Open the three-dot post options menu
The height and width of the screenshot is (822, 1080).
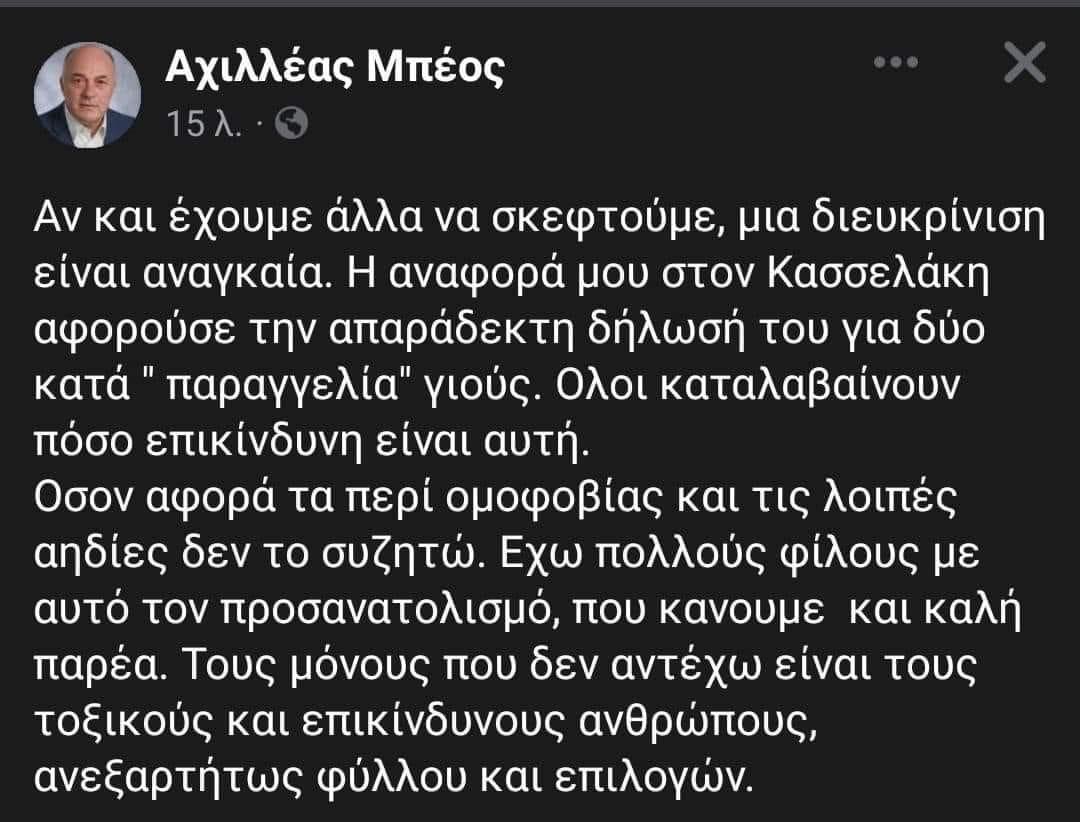coord(895,64)
